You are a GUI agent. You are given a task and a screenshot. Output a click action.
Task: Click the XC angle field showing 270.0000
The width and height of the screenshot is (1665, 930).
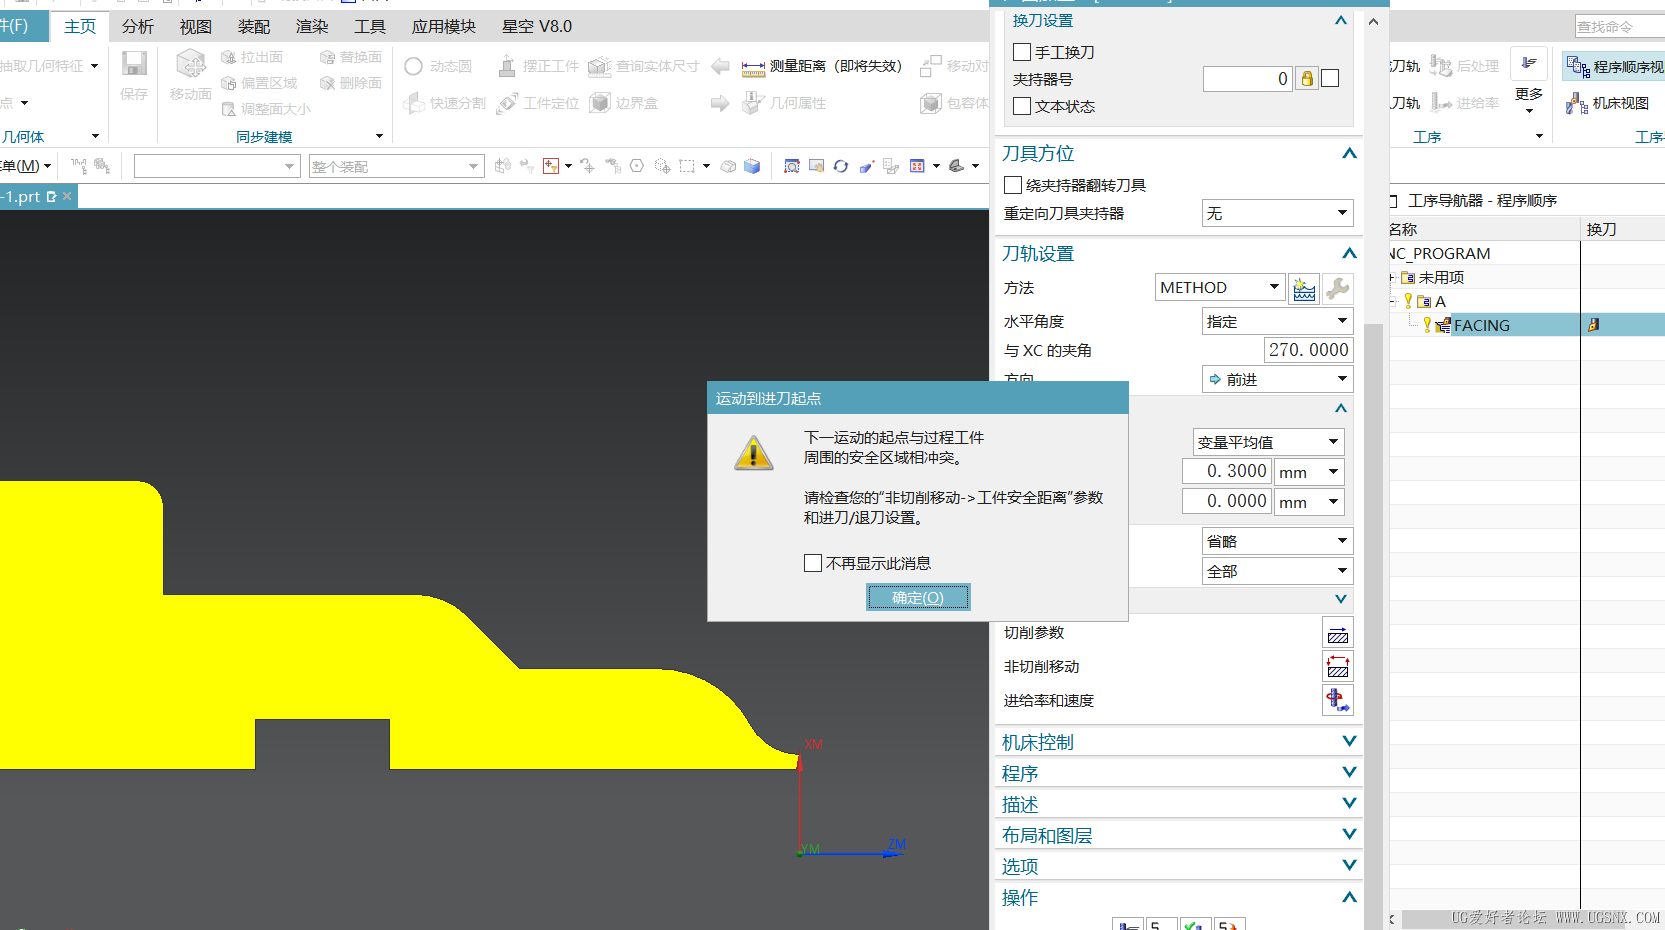tap(1309, 350)
